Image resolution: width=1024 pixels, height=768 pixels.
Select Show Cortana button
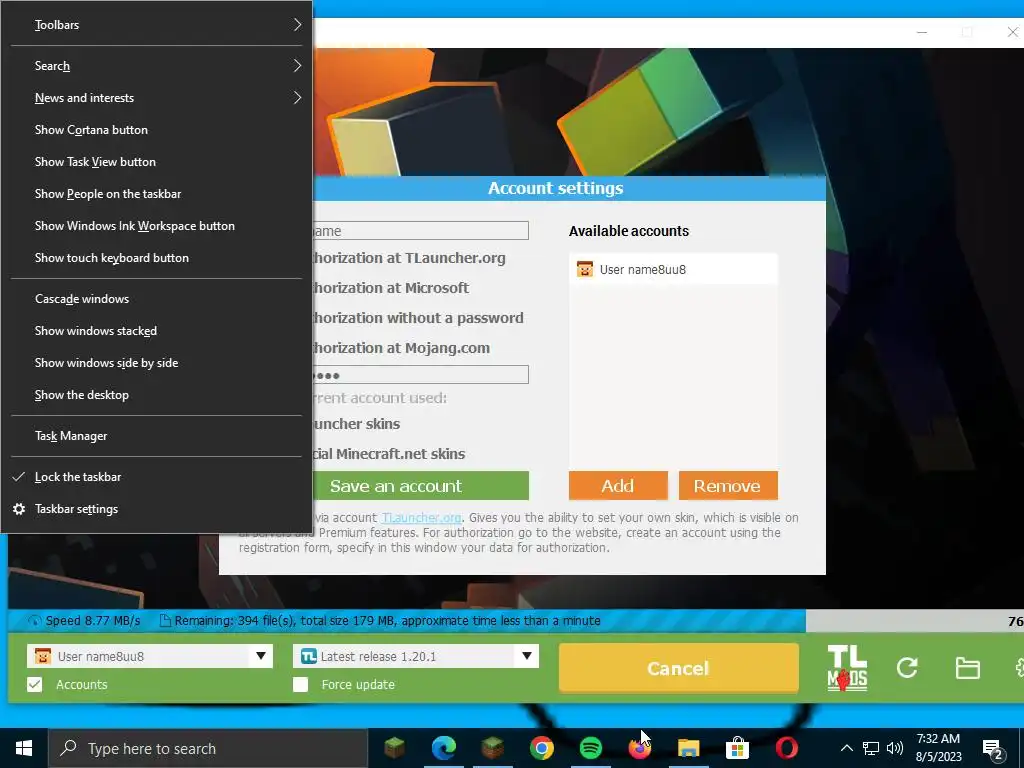coord(157,130)
